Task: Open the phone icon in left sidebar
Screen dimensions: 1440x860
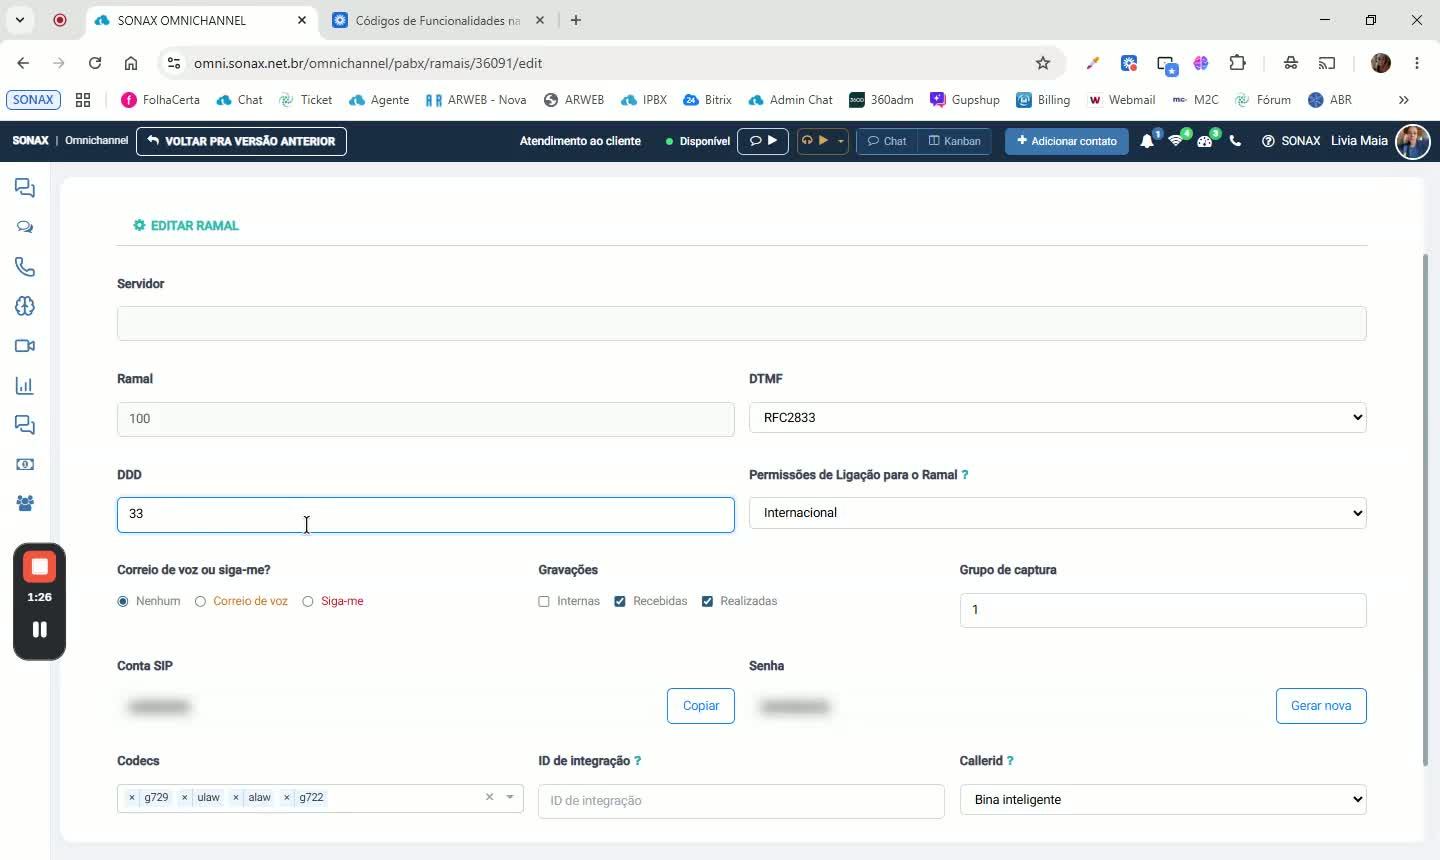Action: (x=25, y=267)
